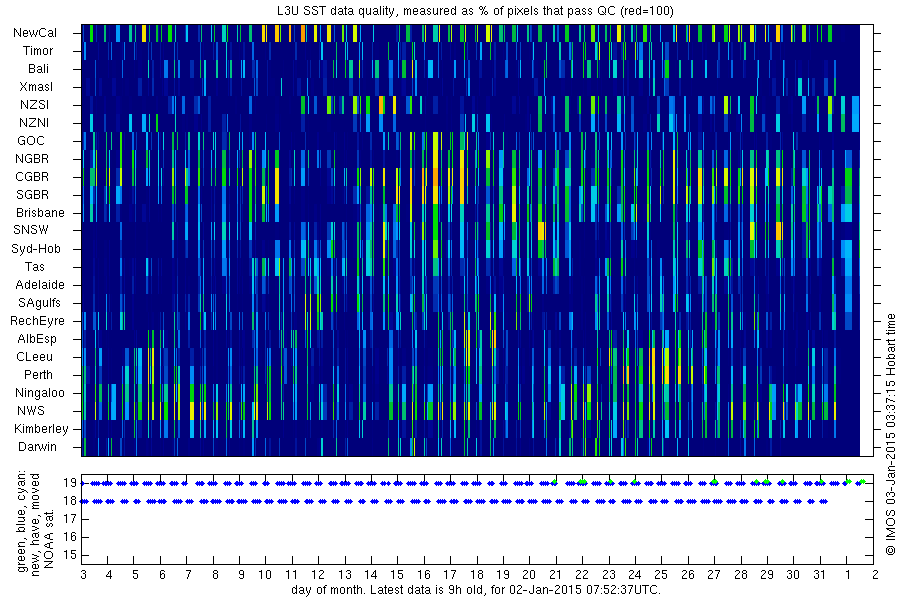Click the day of month caption text

476,590
